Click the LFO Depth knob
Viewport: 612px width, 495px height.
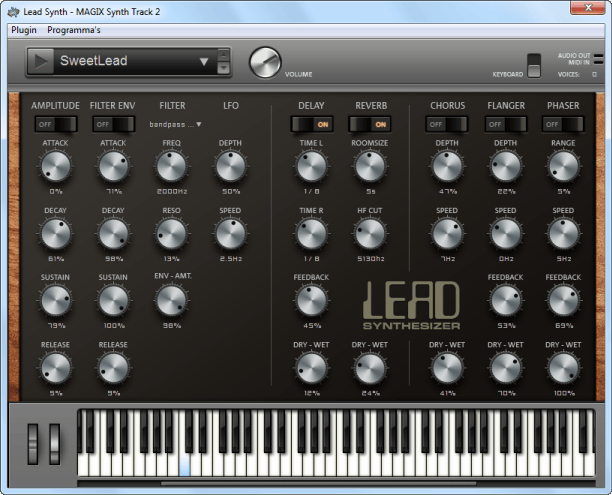coord(230,166)
